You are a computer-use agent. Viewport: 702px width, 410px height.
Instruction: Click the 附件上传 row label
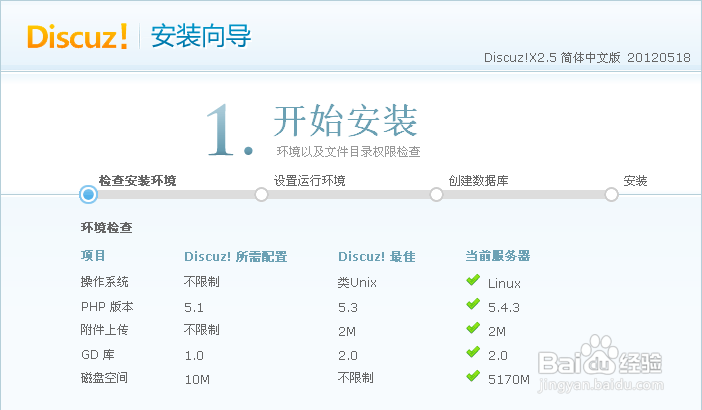pyautogui.click(x=104, y=330)
